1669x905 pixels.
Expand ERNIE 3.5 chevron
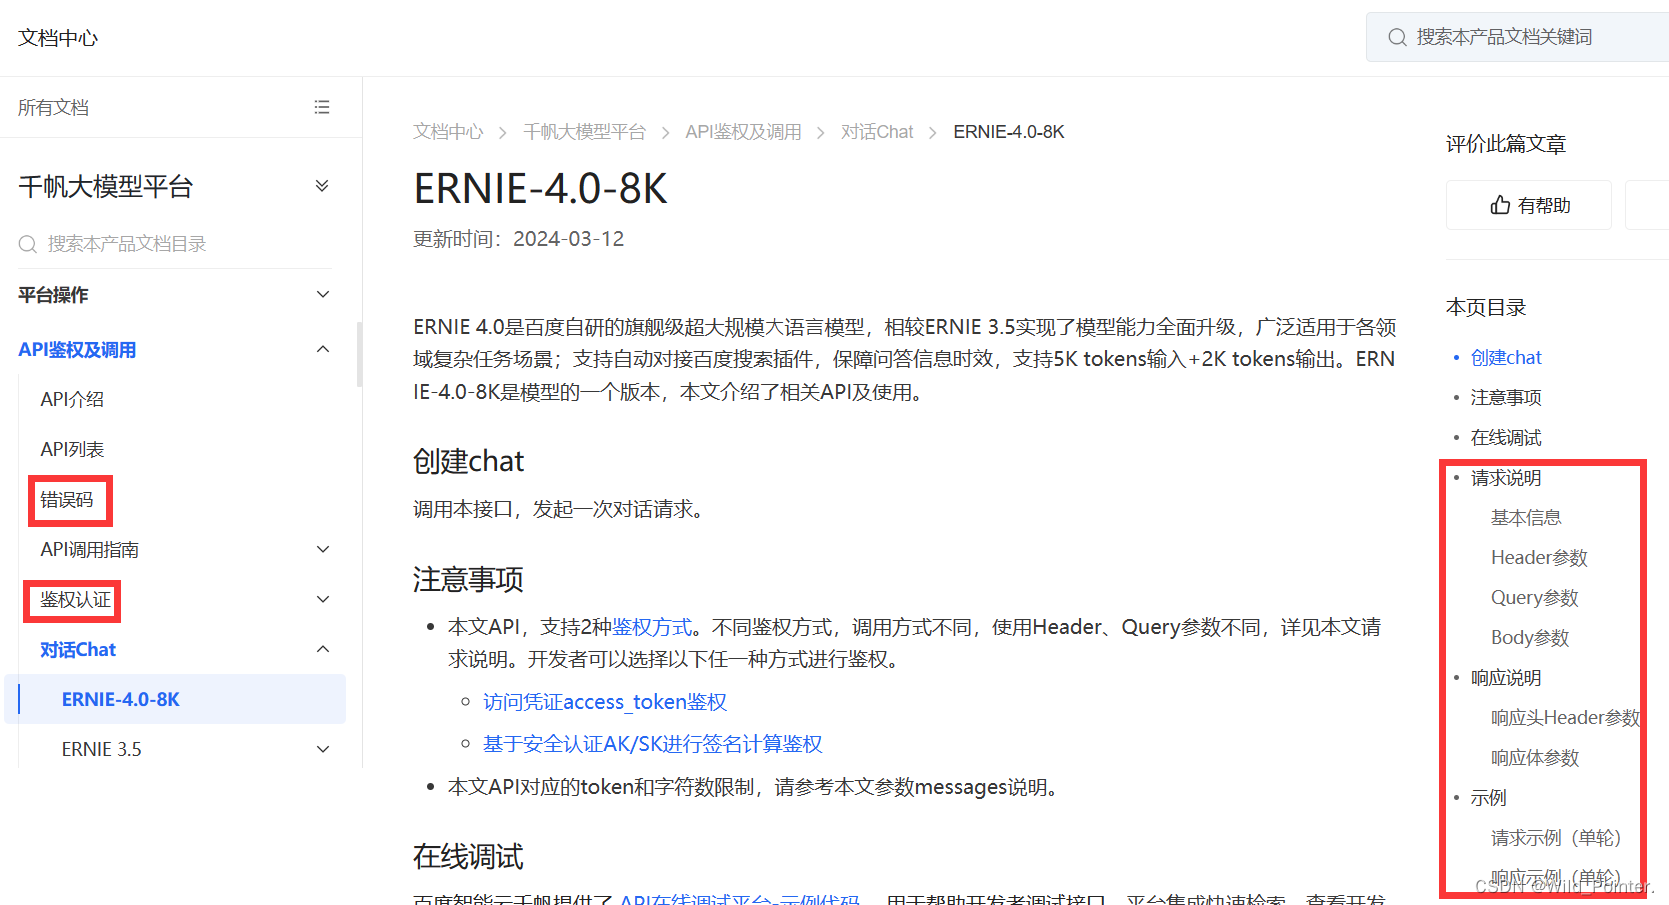click(322, 749)
